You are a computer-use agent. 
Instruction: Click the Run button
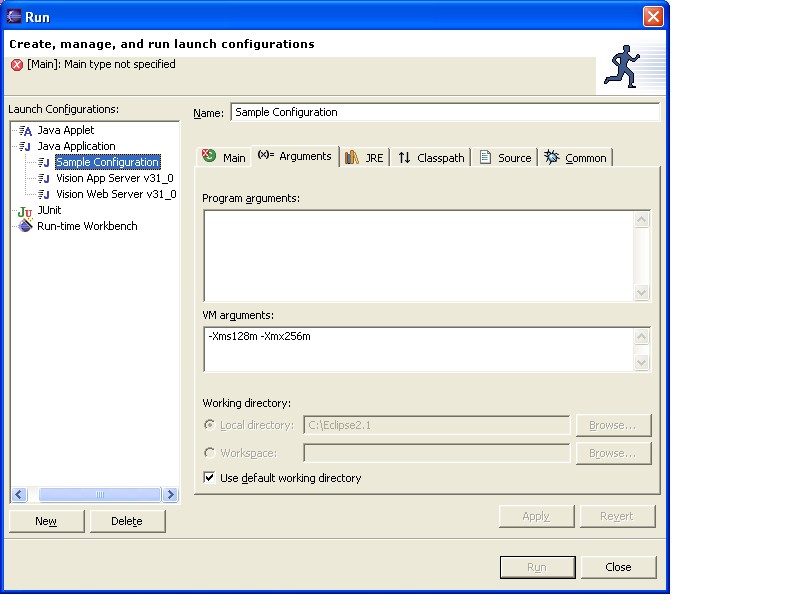tap(538, 567)
